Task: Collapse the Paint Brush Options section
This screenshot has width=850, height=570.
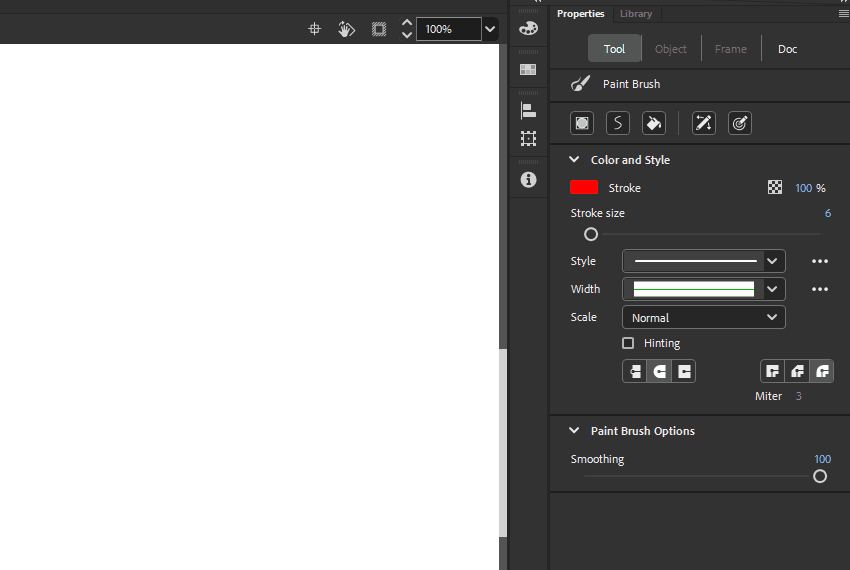Action: coord(574,430)
